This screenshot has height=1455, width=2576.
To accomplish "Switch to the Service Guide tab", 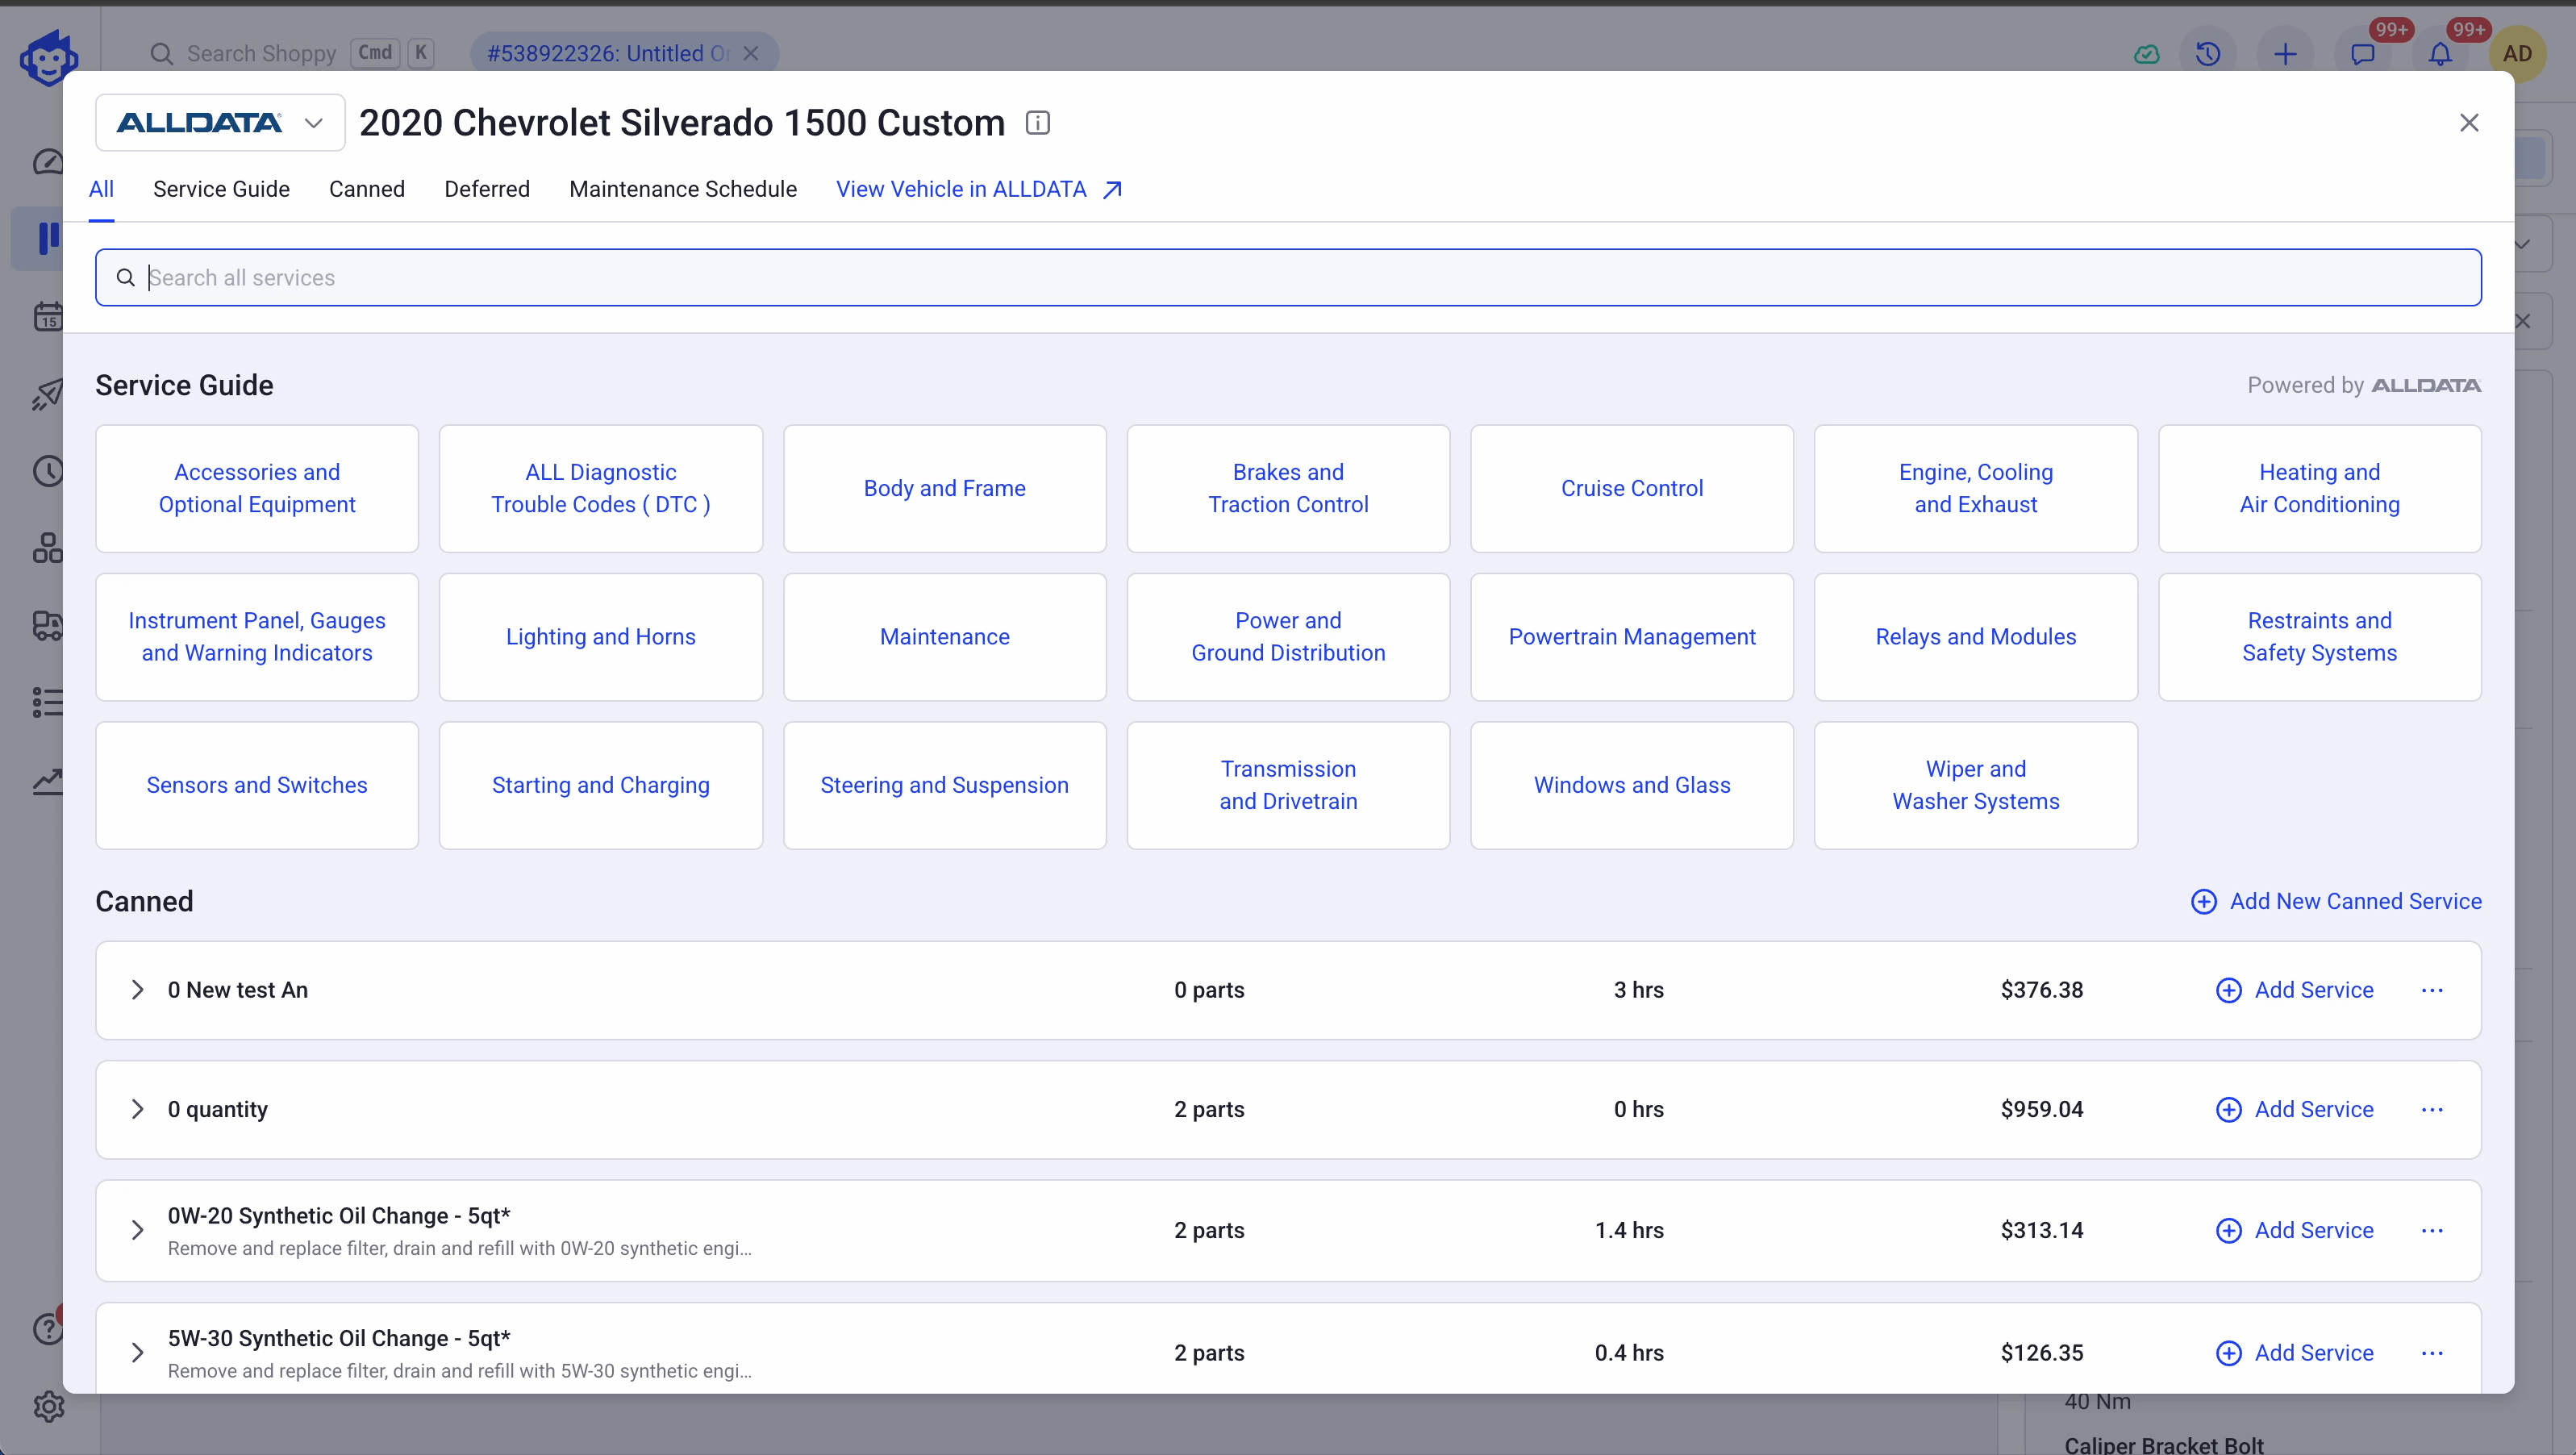I will click(221, 189).
